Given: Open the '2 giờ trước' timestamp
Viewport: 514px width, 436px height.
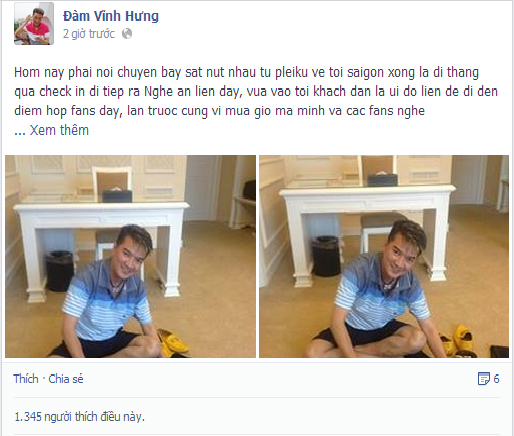Looking at the screenshot, I should point(89,34).
